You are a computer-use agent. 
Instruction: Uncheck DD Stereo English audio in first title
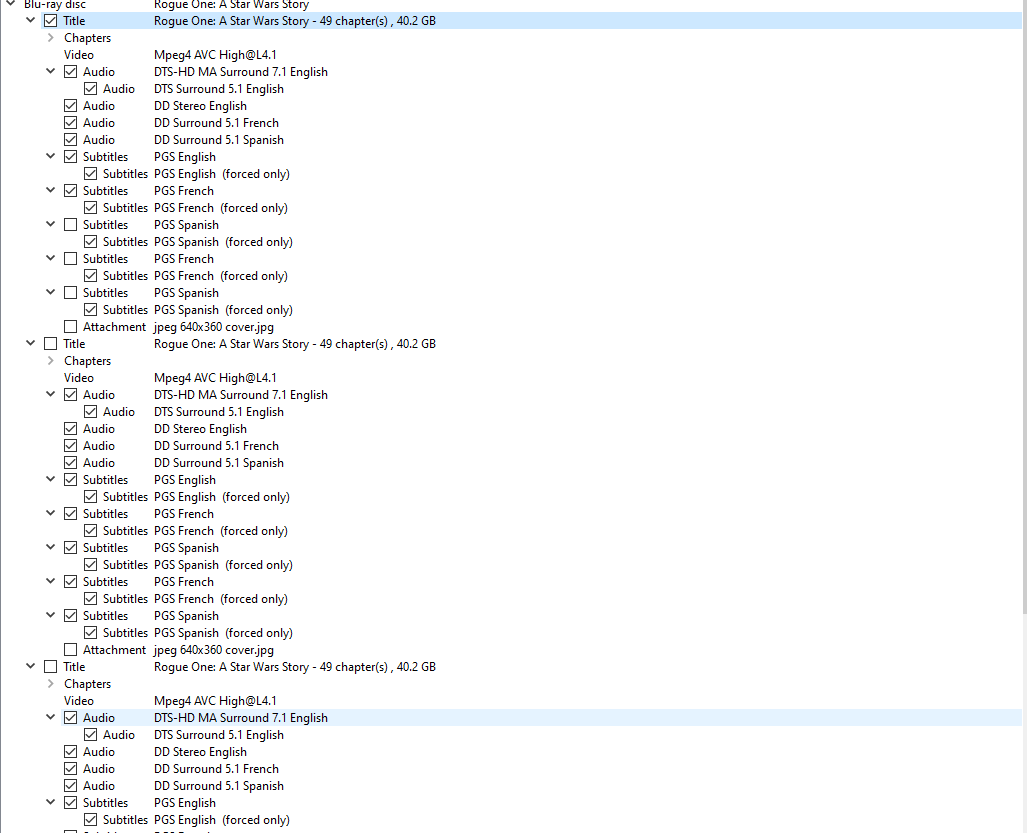[71, 106]
